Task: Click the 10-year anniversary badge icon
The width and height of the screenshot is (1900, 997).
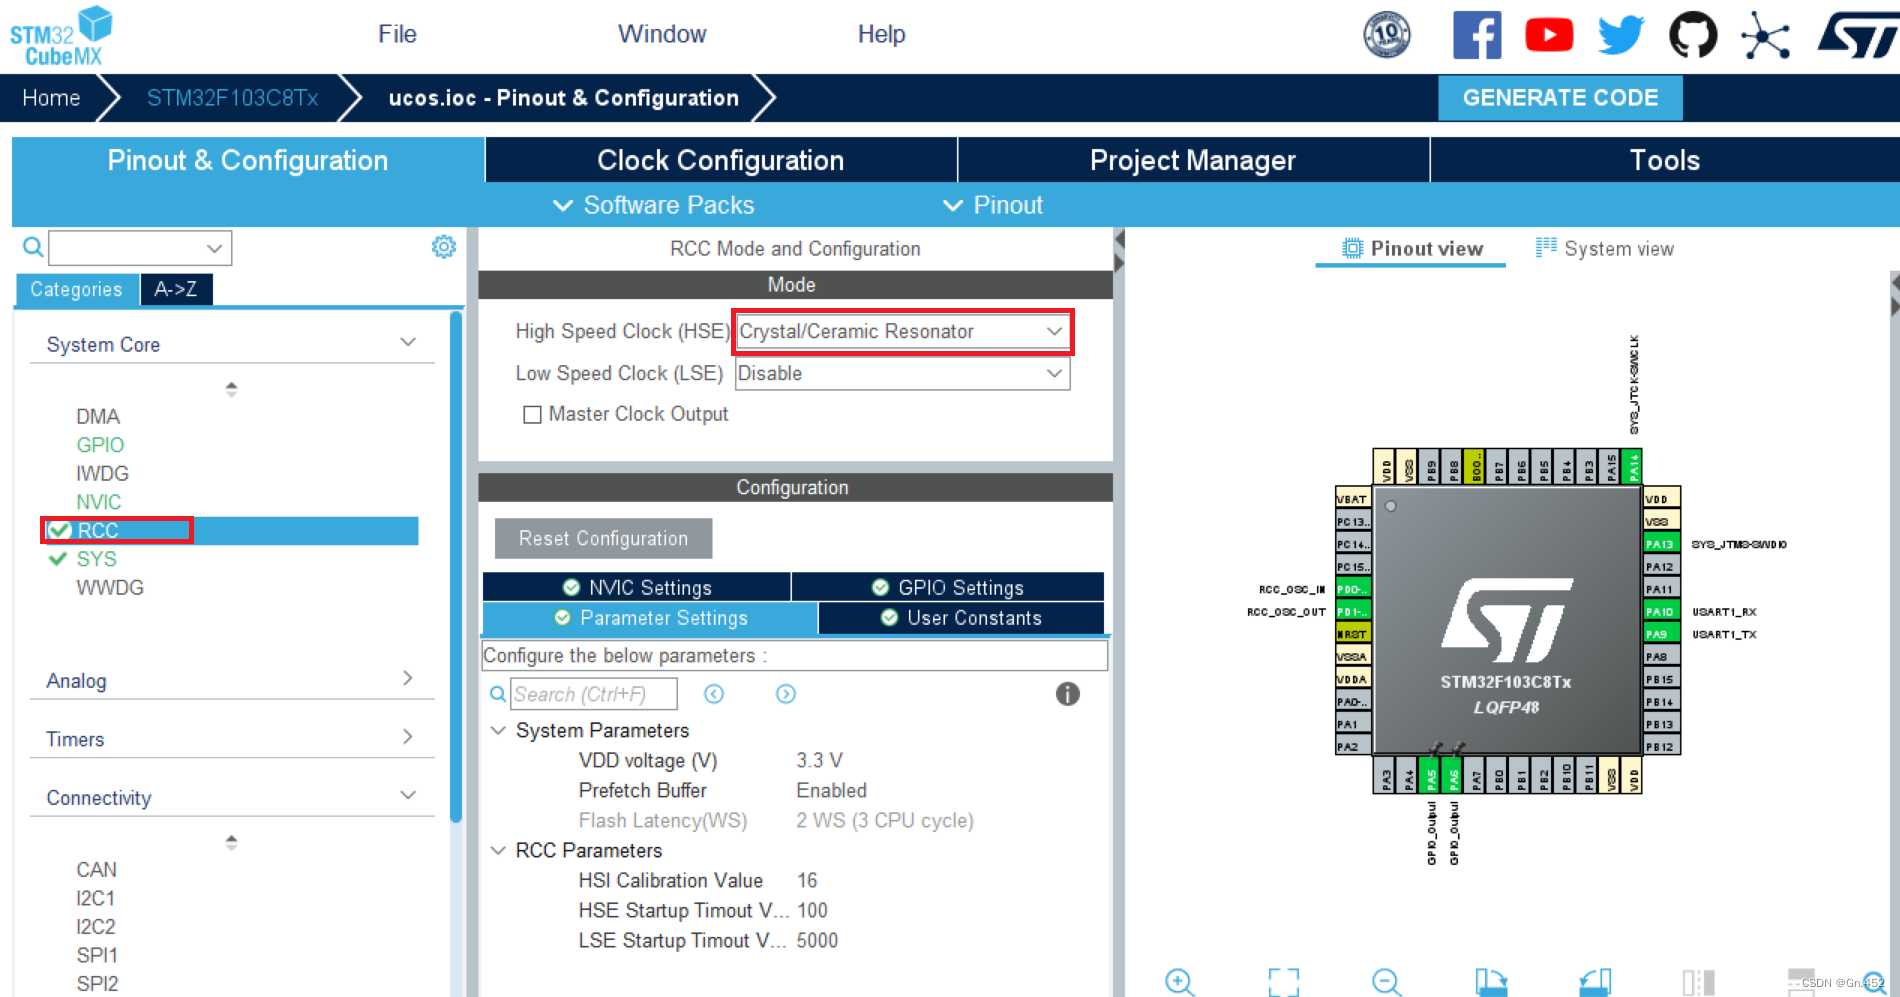Action: (x=1387, y=35)
